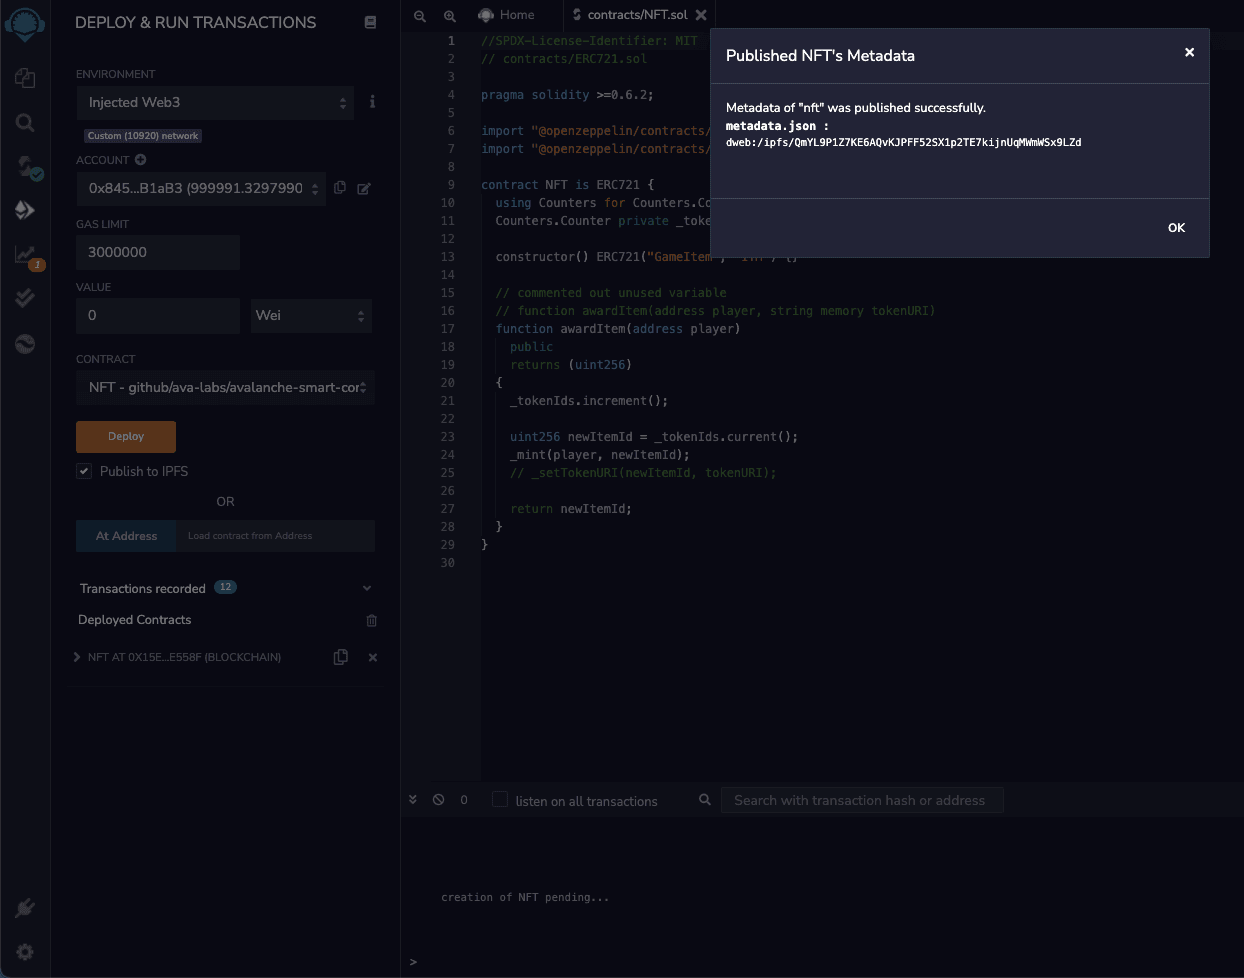Screen dimensions: 1244x978
Task: Dismiss metadata dialog with OK
Action: point(1176,228)
